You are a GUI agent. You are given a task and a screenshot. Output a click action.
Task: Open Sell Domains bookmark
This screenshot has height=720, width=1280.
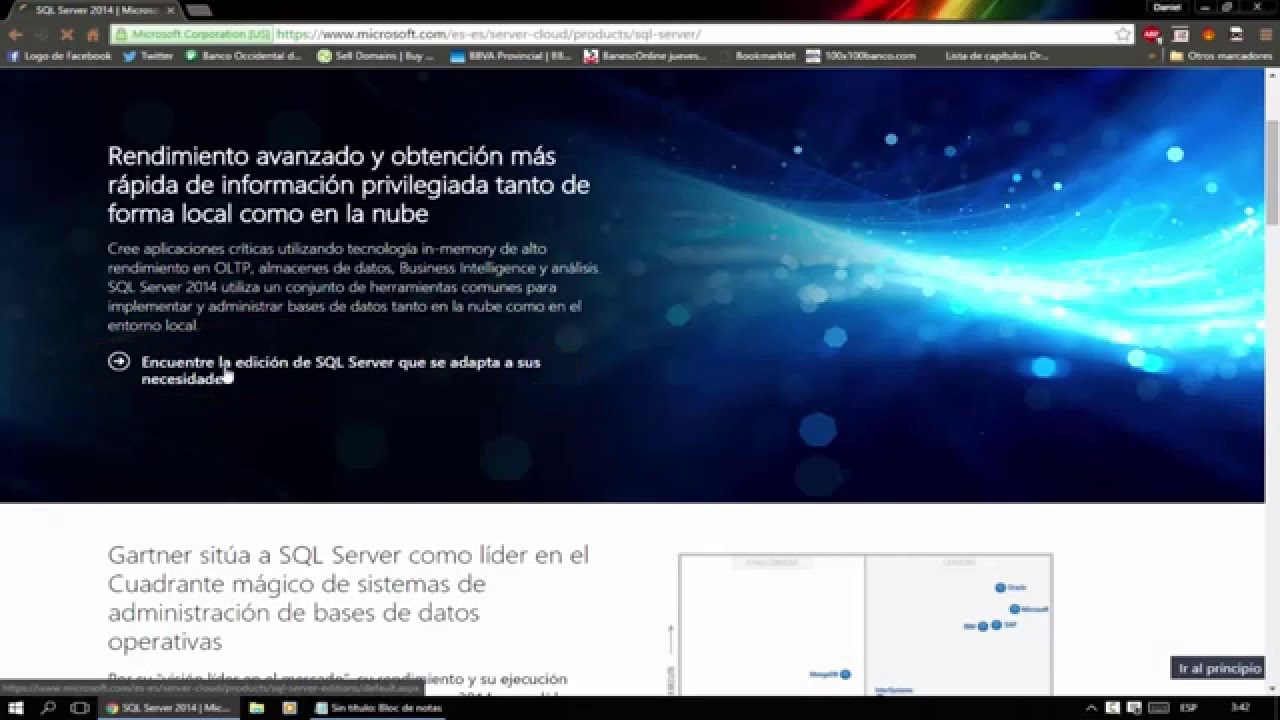click(376, 56)
